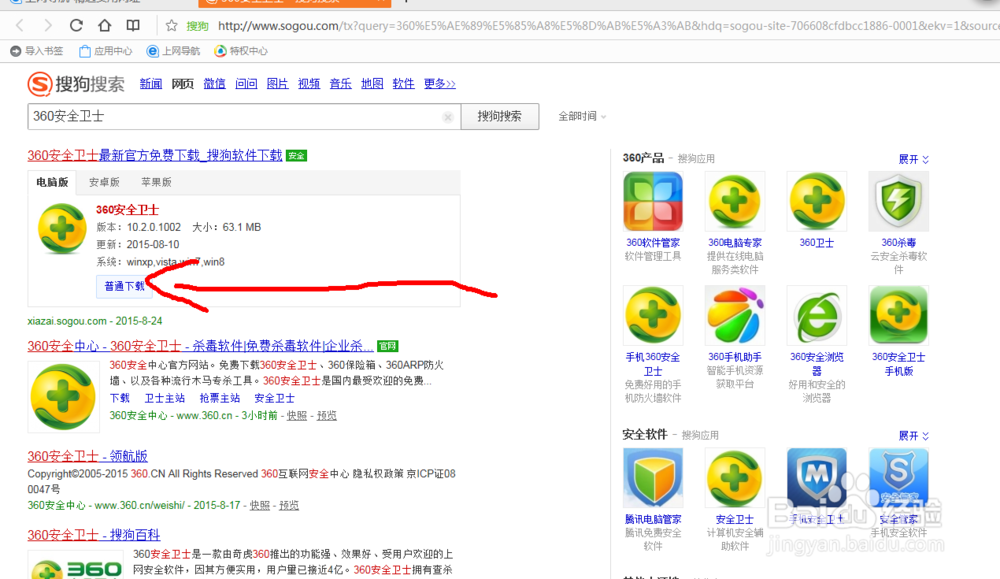Reload the page with refresh icon

pos(76,26)
